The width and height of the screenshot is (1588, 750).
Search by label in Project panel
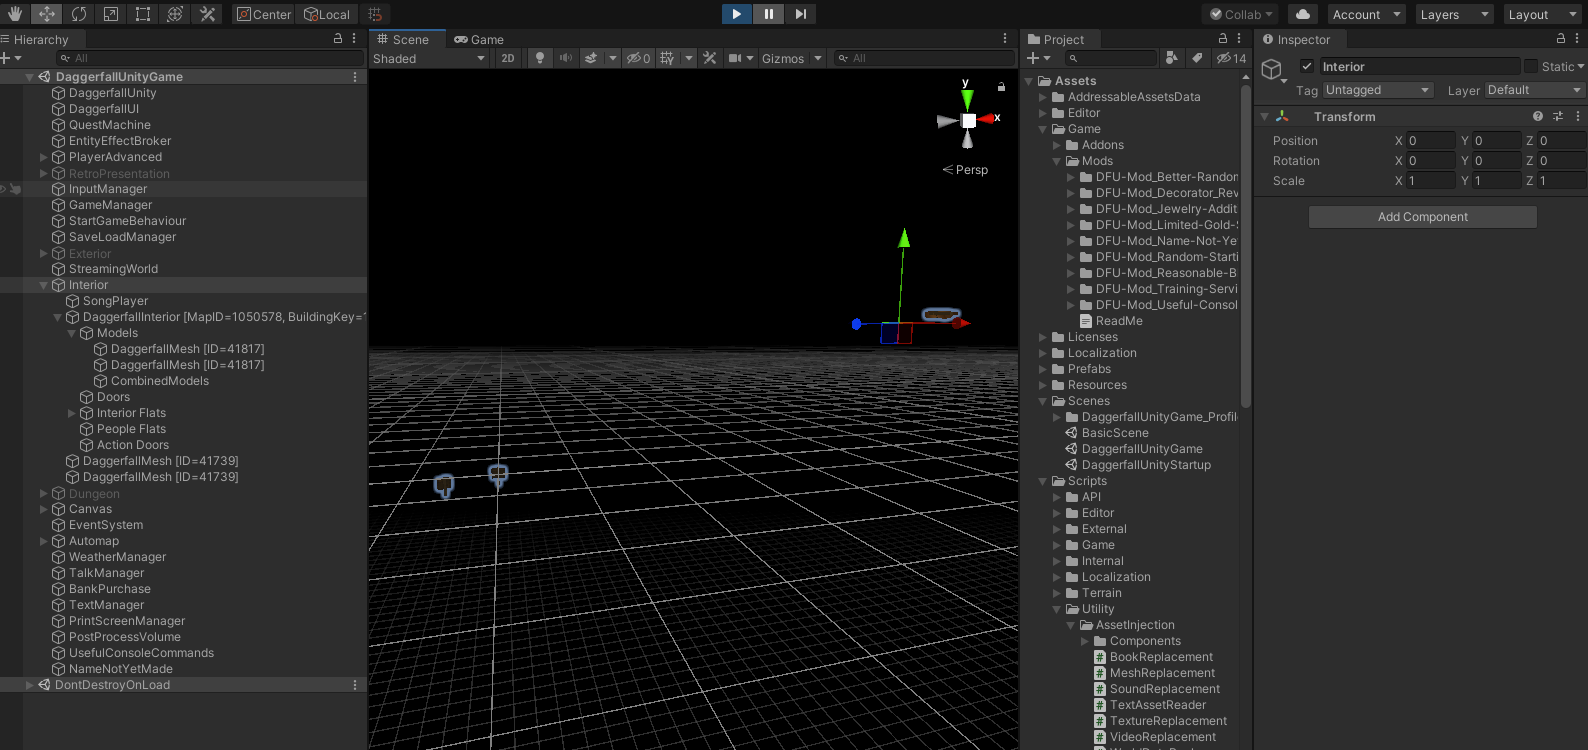pyautogui.click(x=1197, y=58)
